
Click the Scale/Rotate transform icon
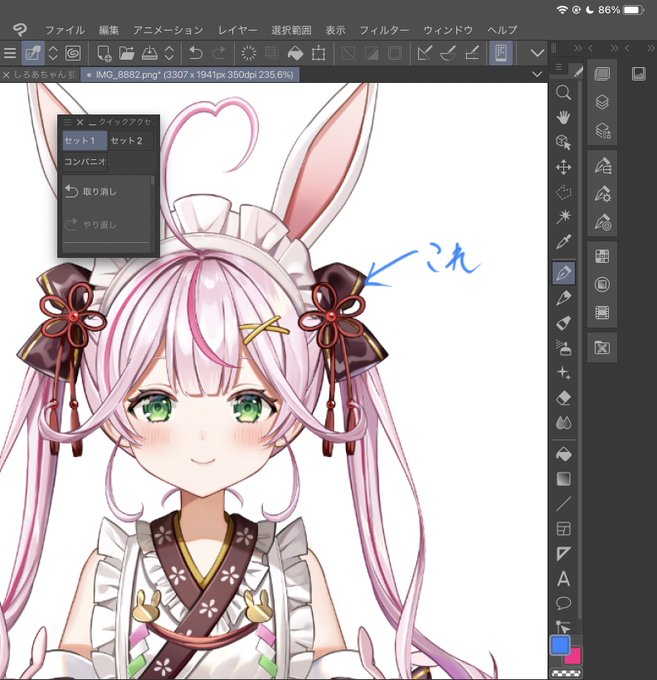[319, 53]
